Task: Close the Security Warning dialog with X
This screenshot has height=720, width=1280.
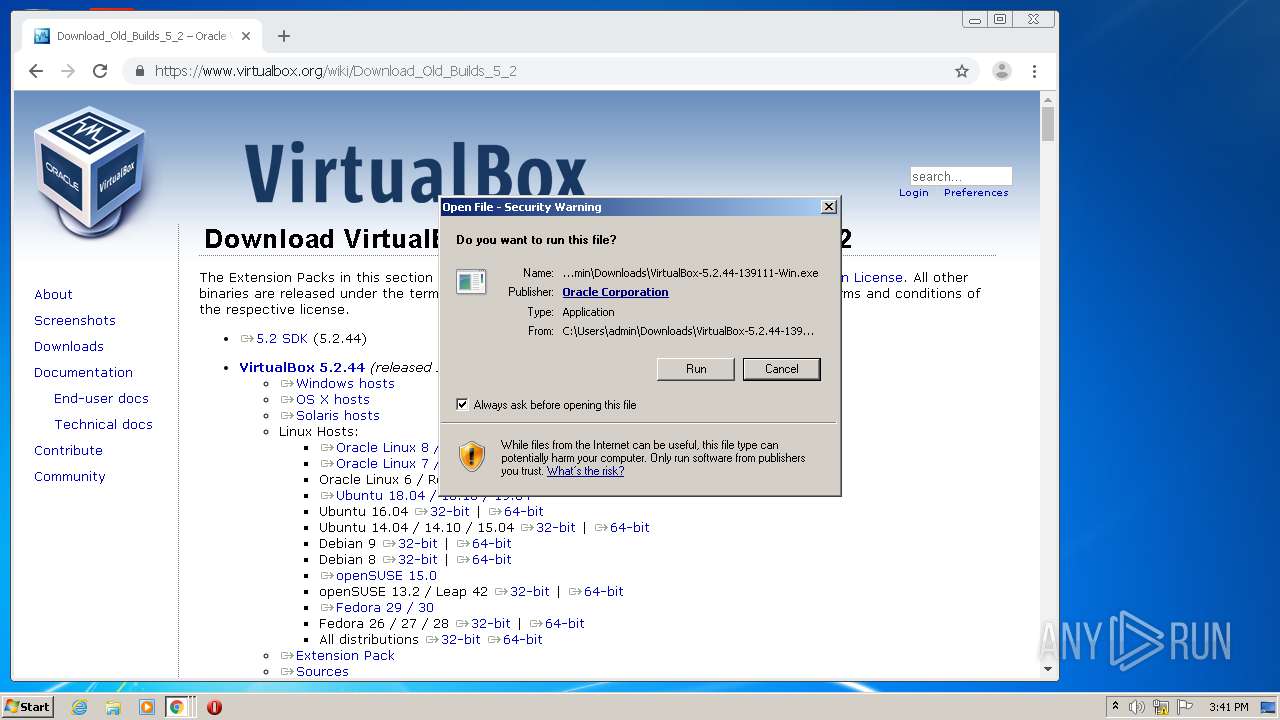Action: [828, 207]
